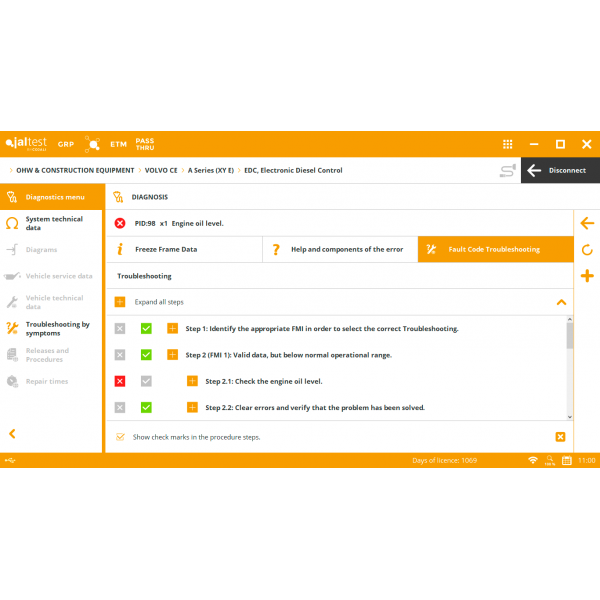Click the orange back arrow on right sidebar
The width and height of the screenshot is (600, 600).
pos(587,223)
